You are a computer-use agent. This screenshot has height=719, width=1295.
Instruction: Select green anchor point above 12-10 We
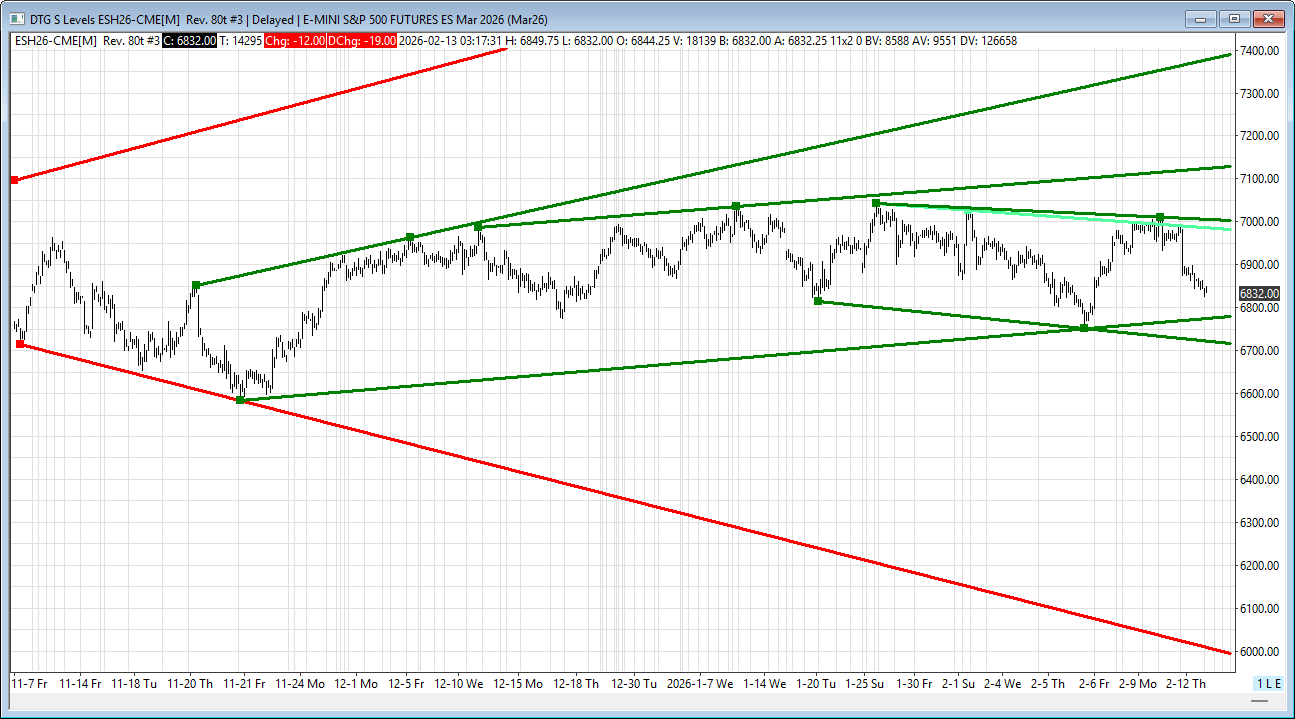[x=478, y=227]
